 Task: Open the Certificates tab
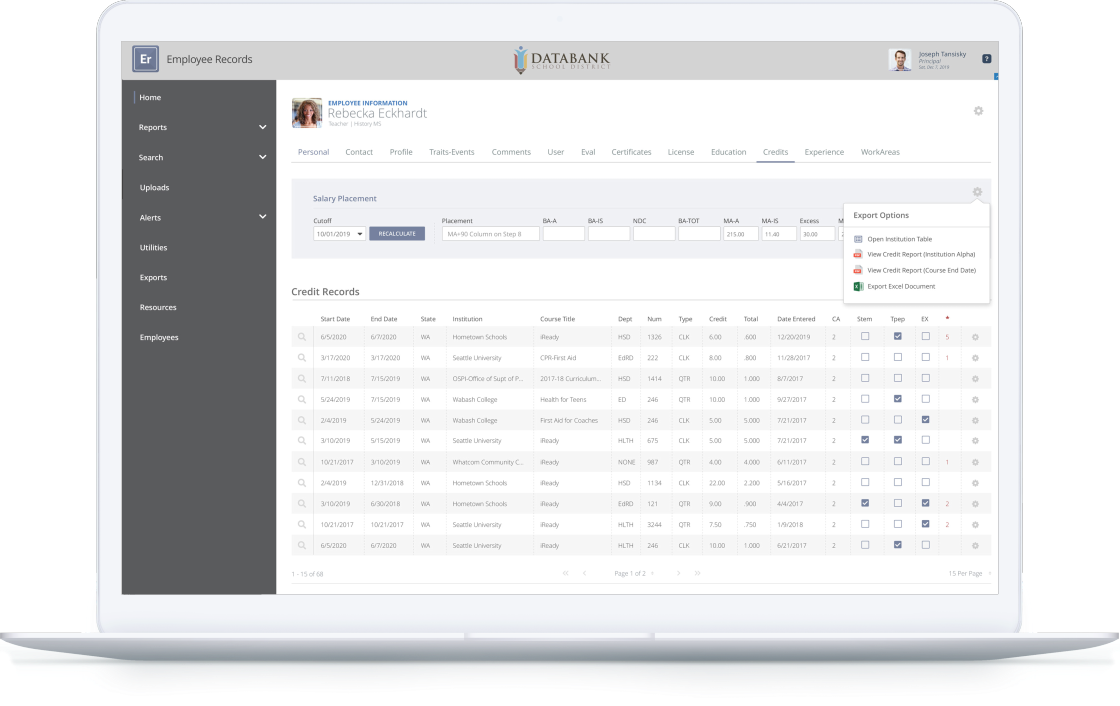pyautogui.click(x=631, y=152)
